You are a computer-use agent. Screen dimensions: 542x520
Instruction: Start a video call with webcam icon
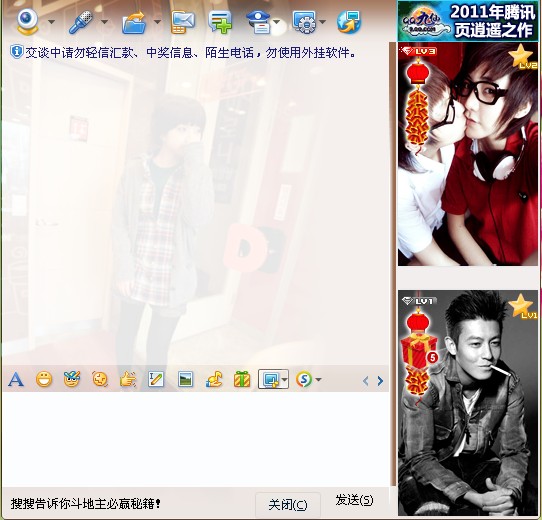28,22
